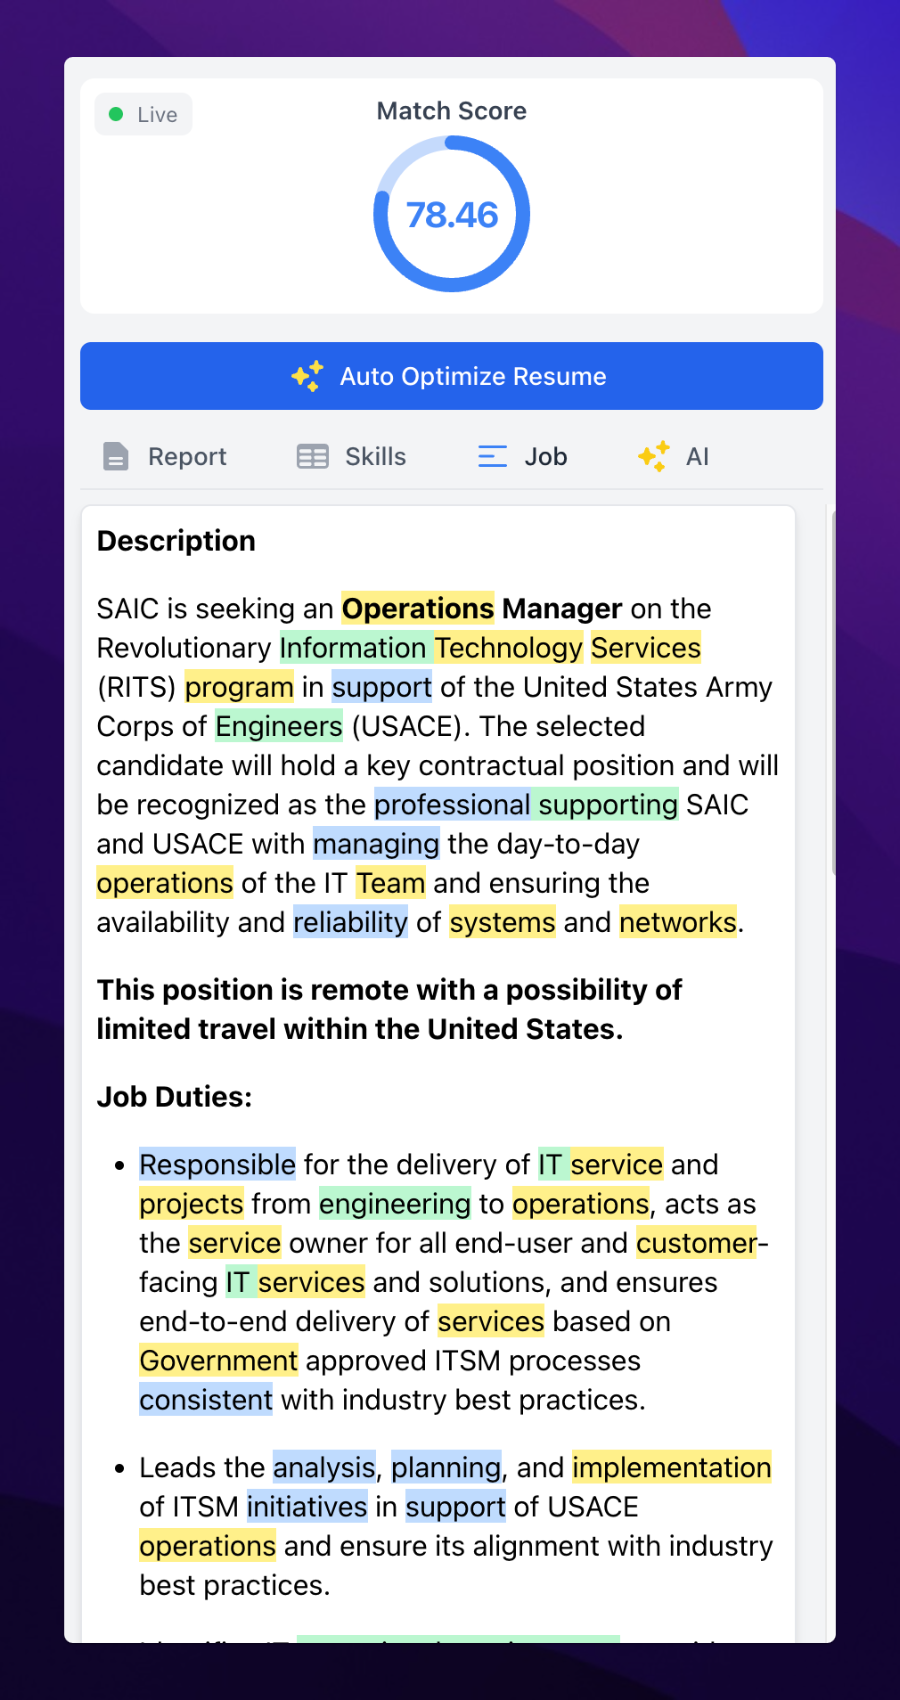900x1700 pixels.
Task: Click the blue highlighted word "Responsible"
Action: pyautogui.click(x=217, y=1165)
